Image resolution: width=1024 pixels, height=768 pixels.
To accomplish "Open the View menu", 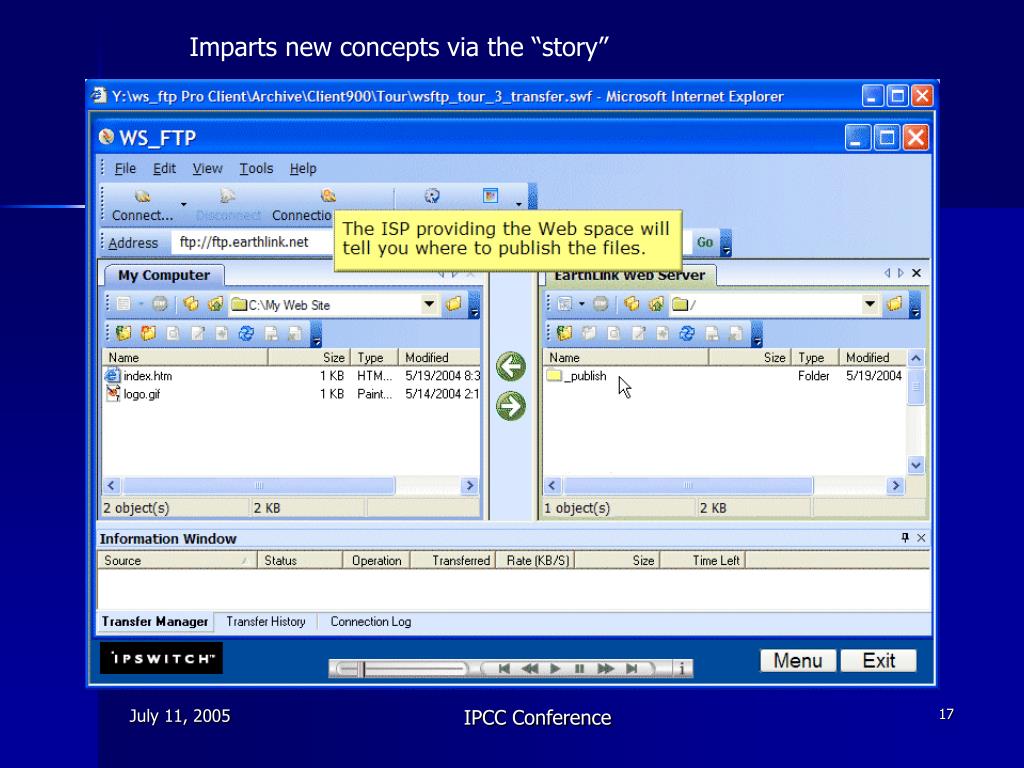I will pyautogui.click(x=207, y=168).
